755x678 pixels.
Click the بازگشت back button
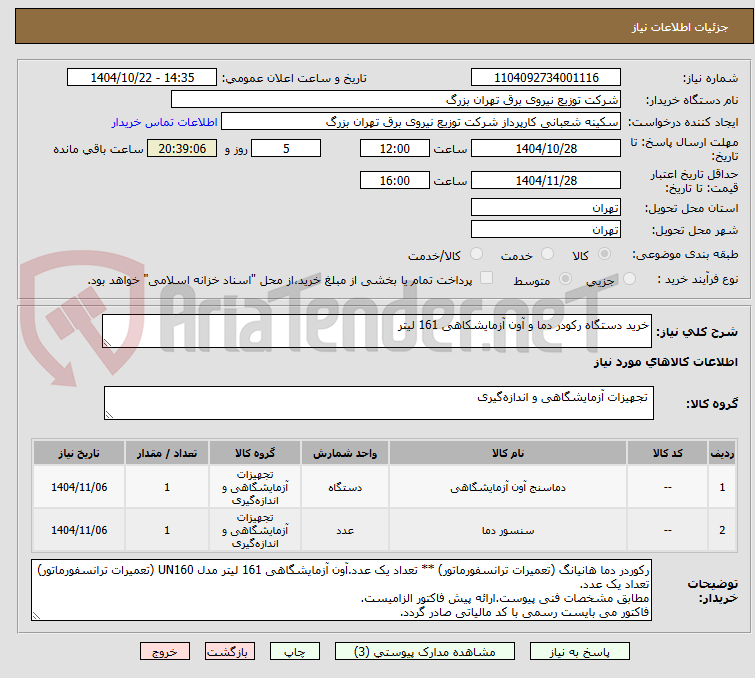click(x=230, y=652)
